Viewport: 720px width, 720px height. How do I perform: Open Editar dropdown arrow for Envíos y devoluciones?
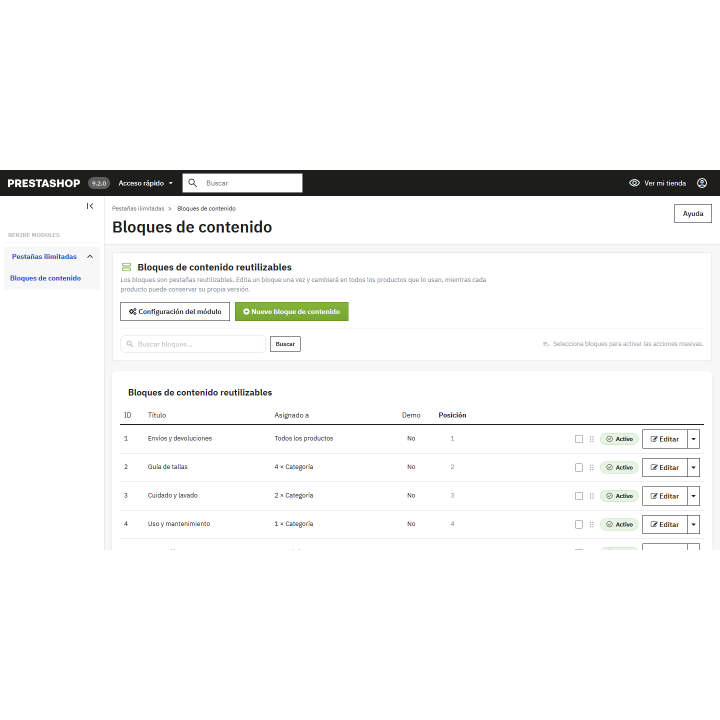tap(693, 439)
